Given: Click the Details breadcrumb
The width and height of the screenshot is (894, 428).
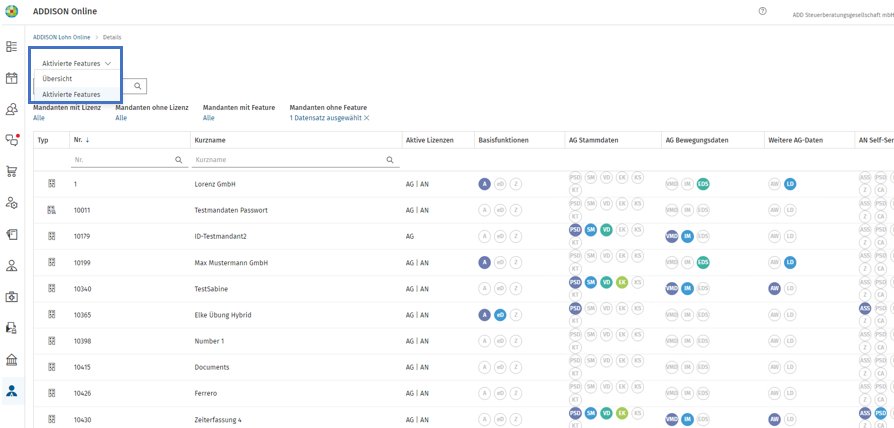Looking at the screenshot, I should [112, 37].
